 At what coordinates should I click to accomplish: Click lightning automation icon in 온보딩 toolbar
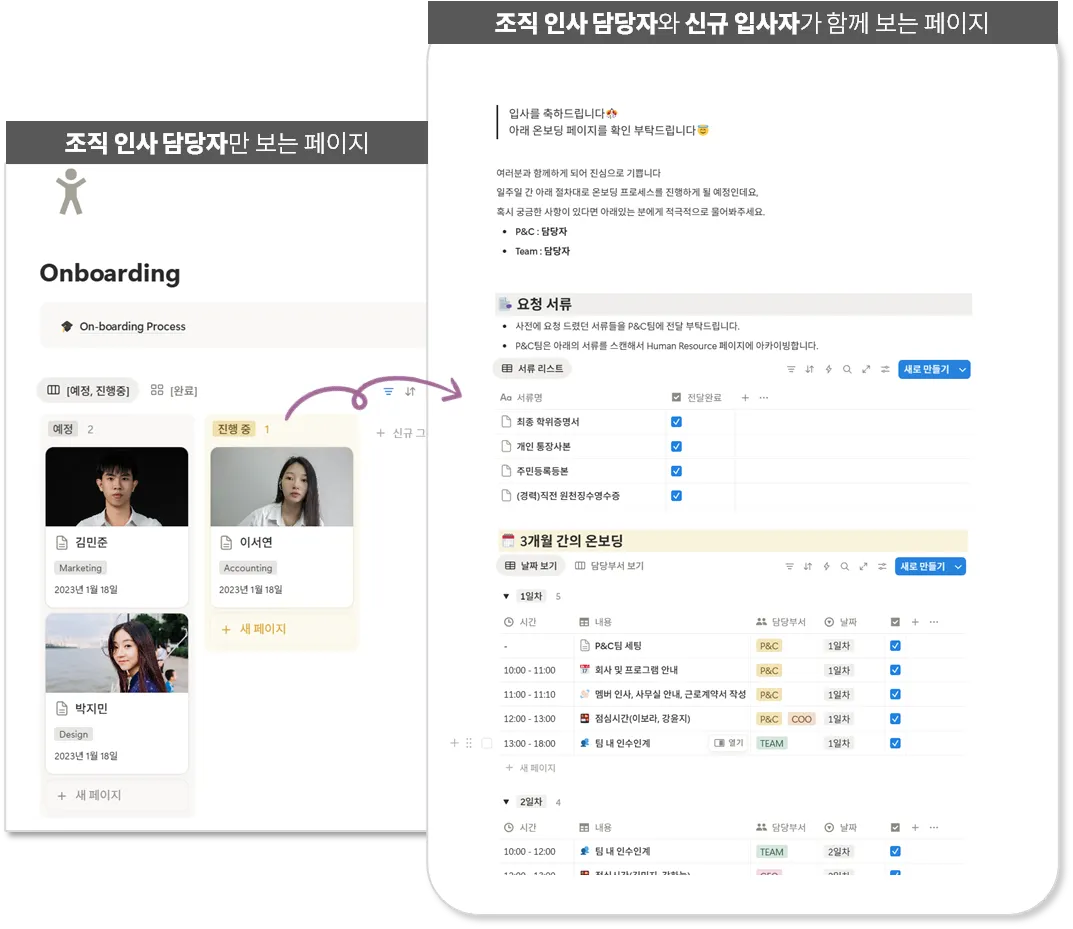tap(826, 567)
